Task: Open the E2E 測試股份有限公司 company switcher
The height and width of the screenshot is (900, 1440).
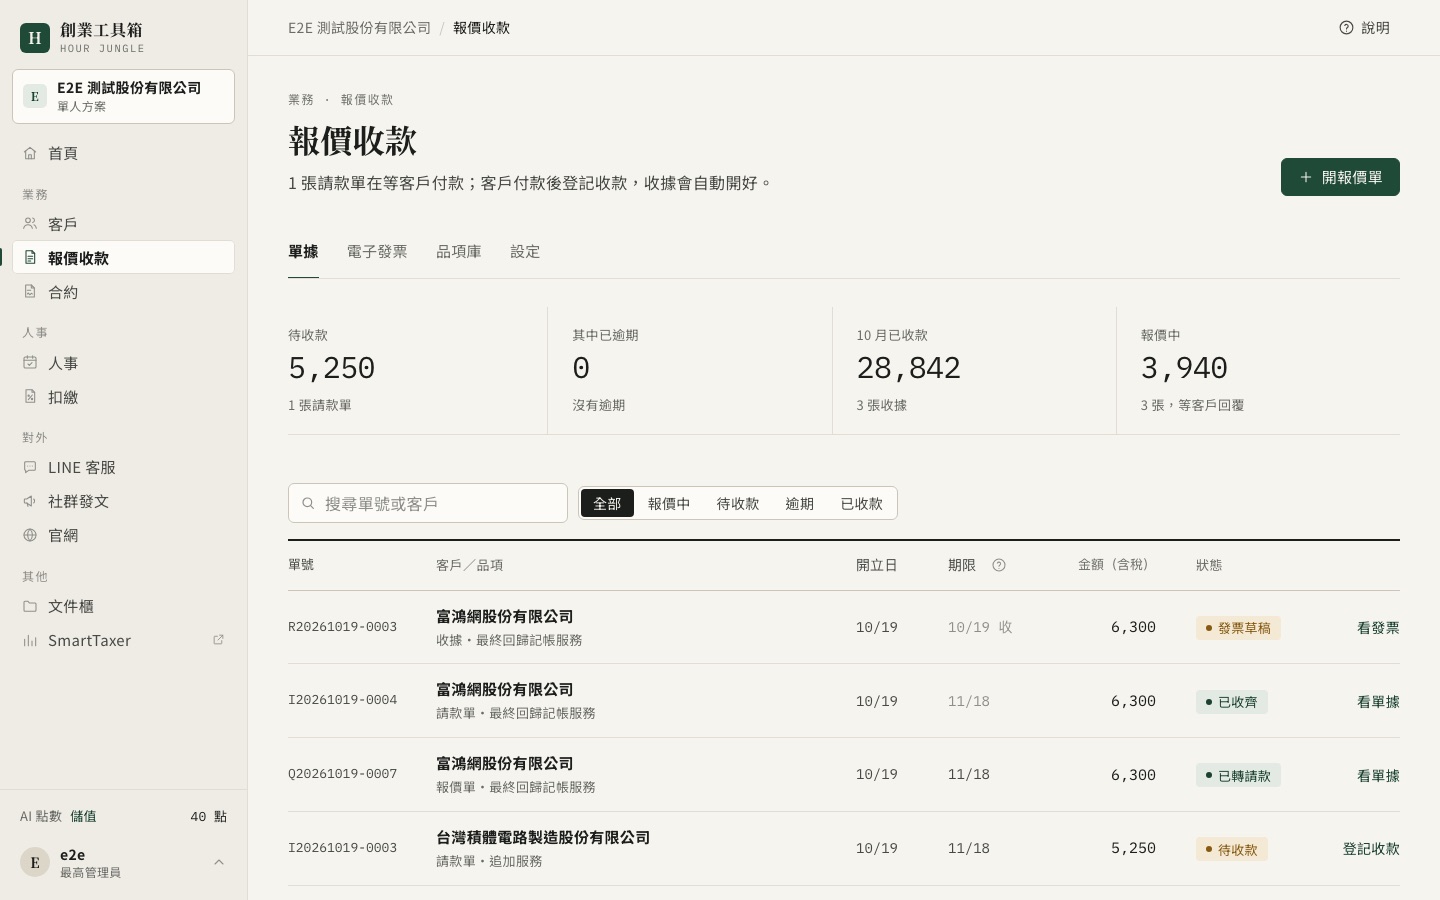Action: (x=123, y=96)
